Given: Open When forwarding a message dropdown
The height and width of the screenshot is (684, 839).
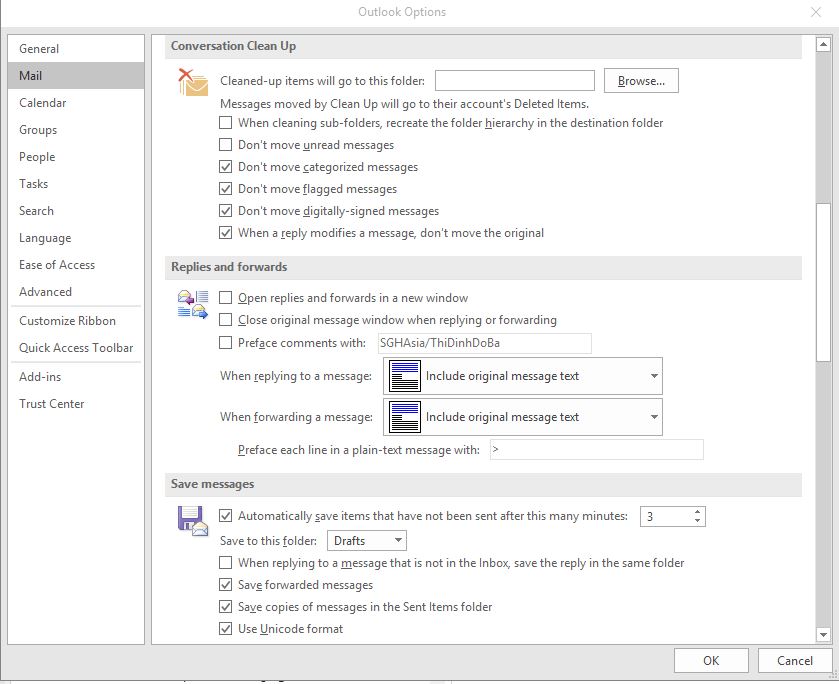Looking at the screenshot, I should [x=523, y=417].
